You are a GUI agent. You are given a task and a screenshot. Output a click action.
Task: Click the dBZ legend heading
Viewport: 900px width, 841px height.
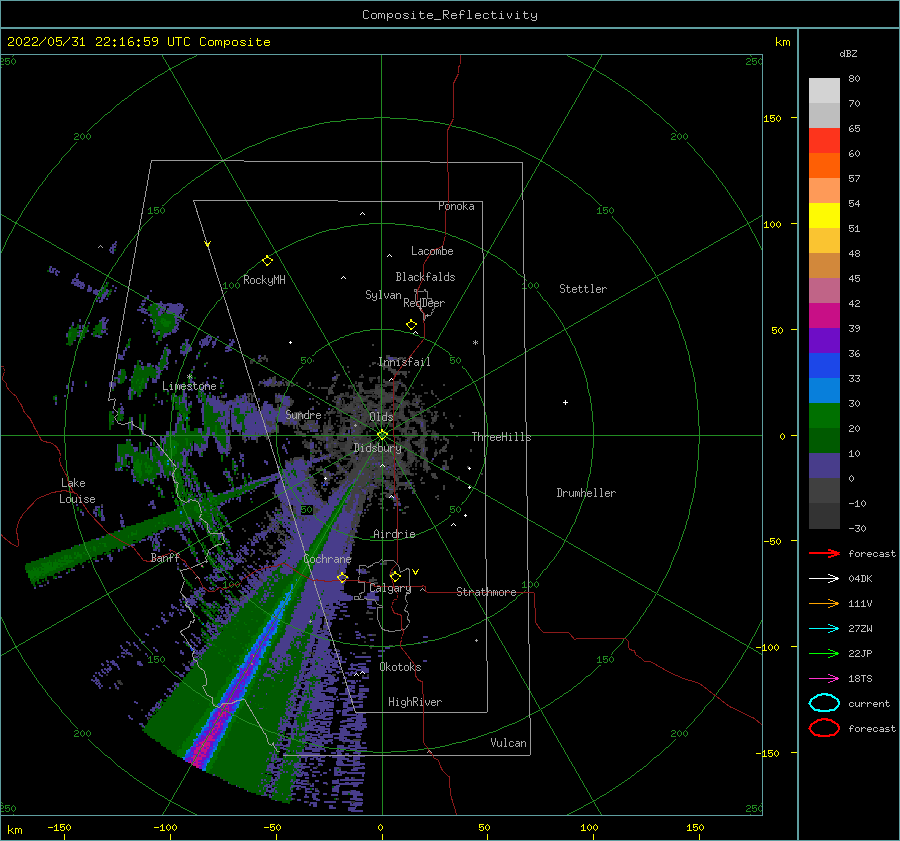(848, 53)
